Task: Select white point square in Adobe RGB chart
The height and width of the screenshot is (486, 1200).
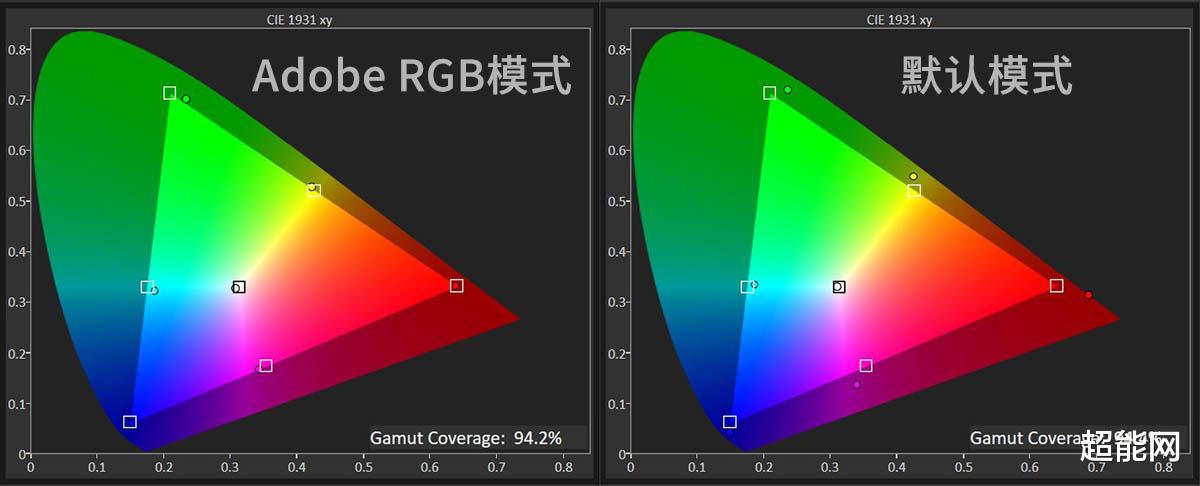Action: tap(239, 287)
